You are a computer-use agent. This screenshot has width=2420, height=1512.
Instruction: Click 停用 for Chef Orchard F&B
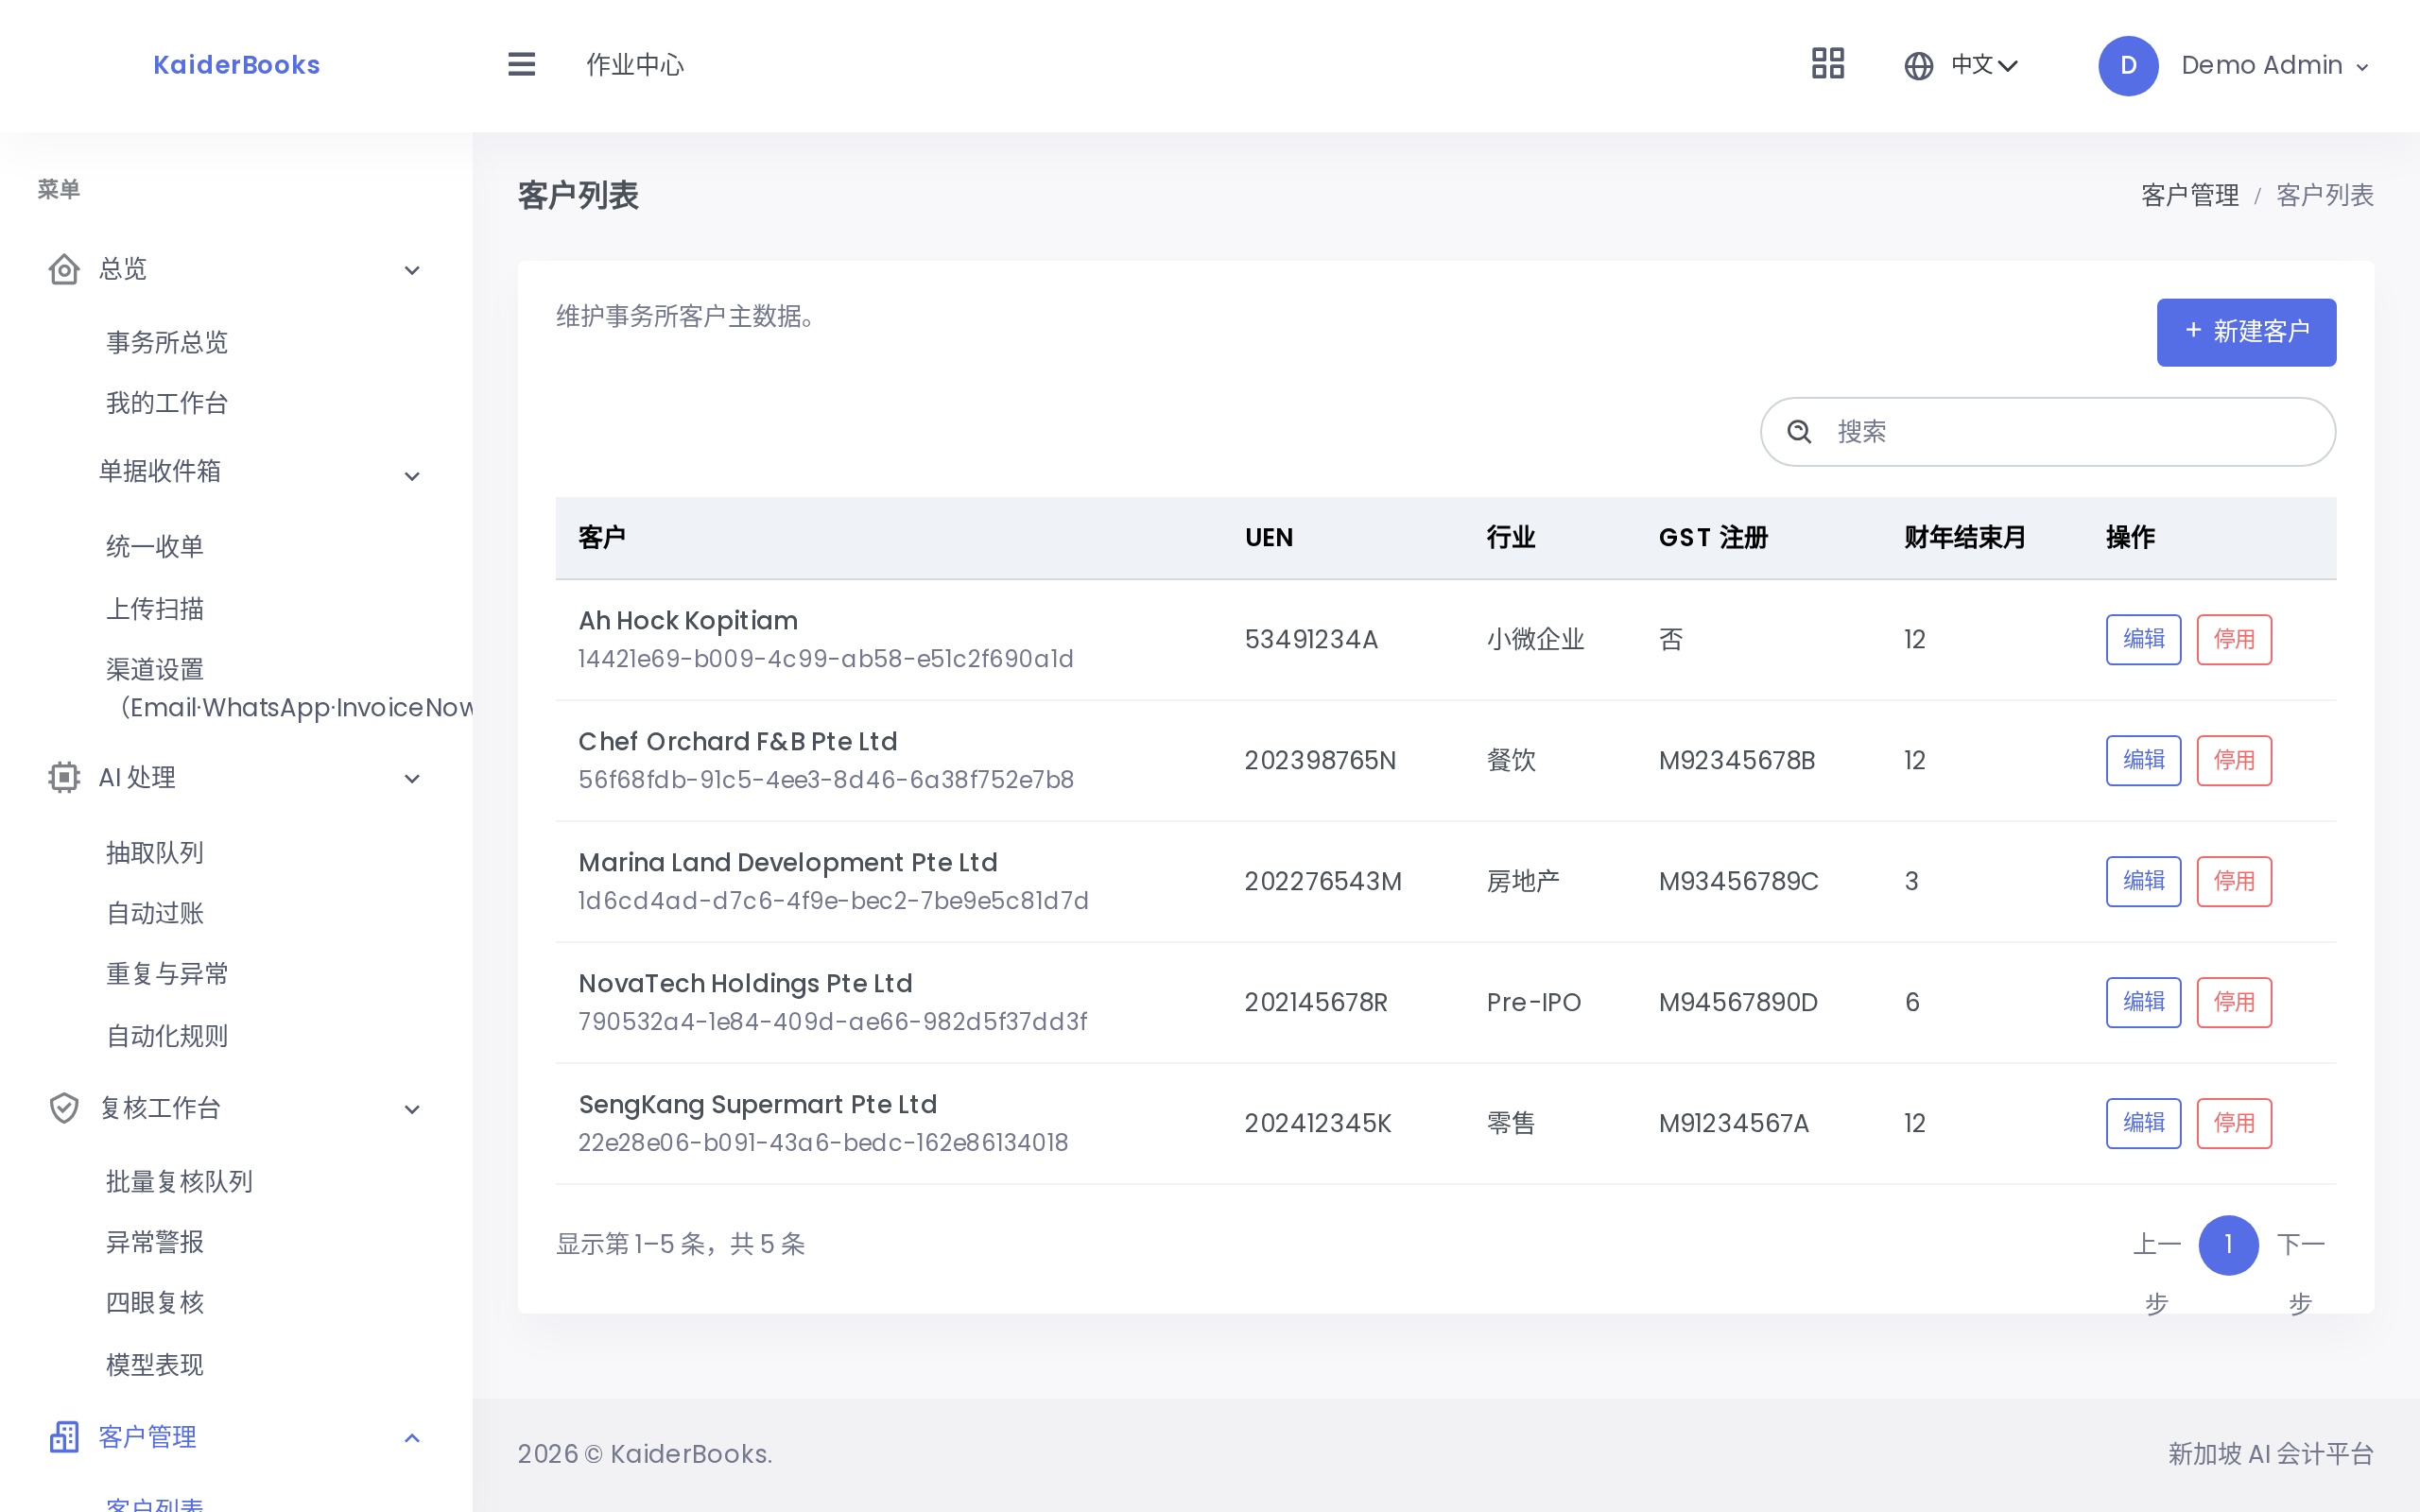pos(2234,761)
